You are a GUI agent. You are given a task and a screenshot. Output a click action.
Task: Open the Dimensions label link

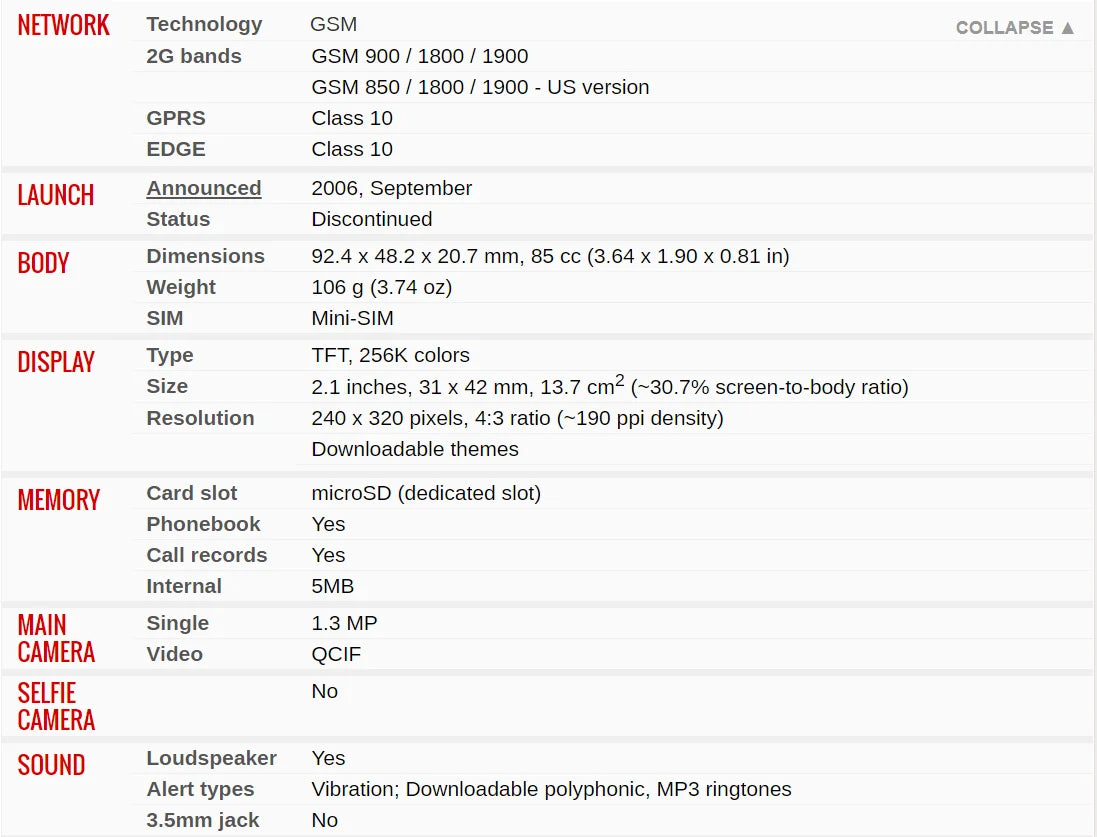(x=205, y=256)
